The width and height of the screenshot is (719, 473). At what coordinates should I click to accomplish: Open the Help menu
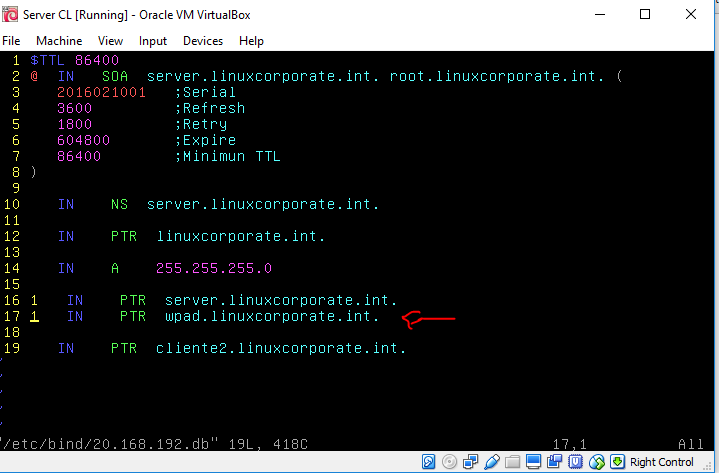pos(251,41)
